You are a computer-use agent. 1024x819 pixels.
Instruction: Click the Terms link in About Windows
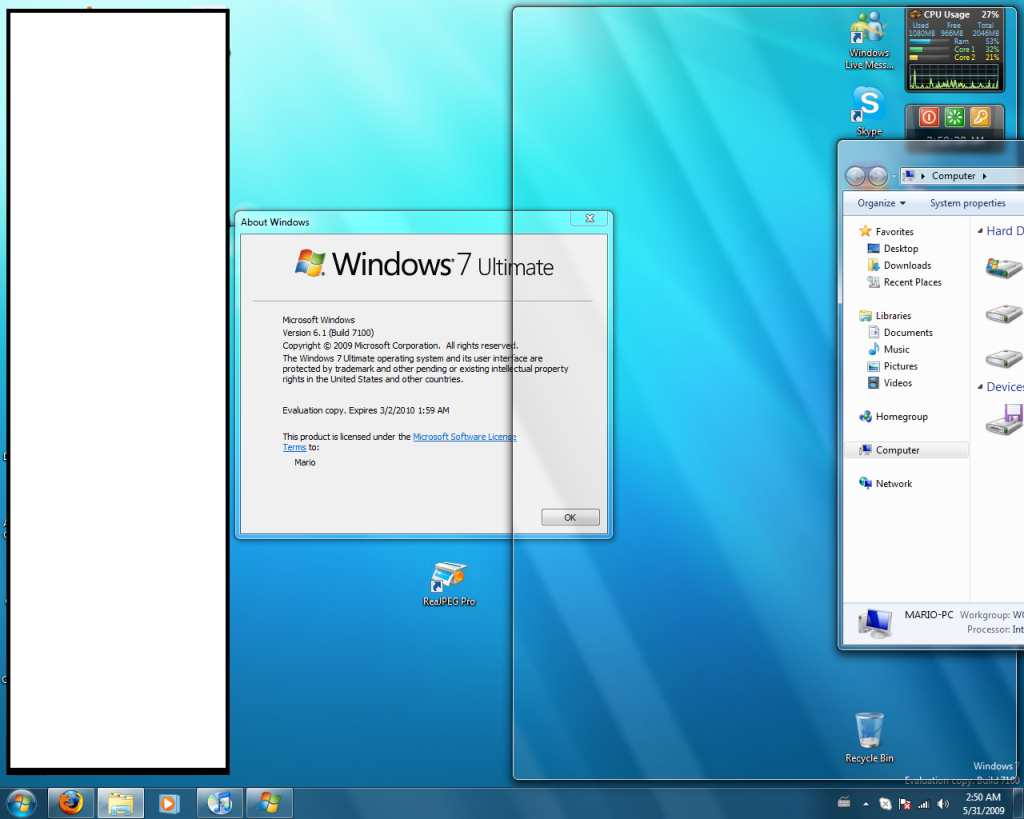(x=294, y=447)
